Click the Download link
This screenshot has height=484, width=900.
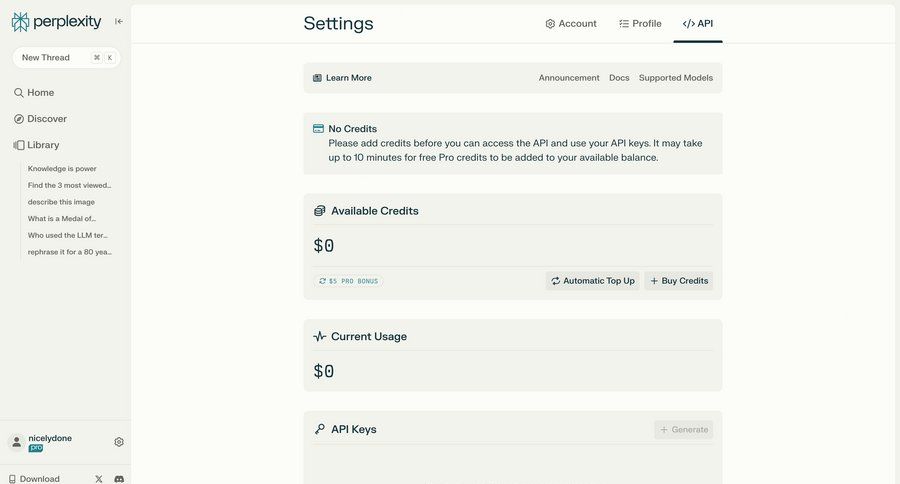pyautogui.click(x=34, y=479)
